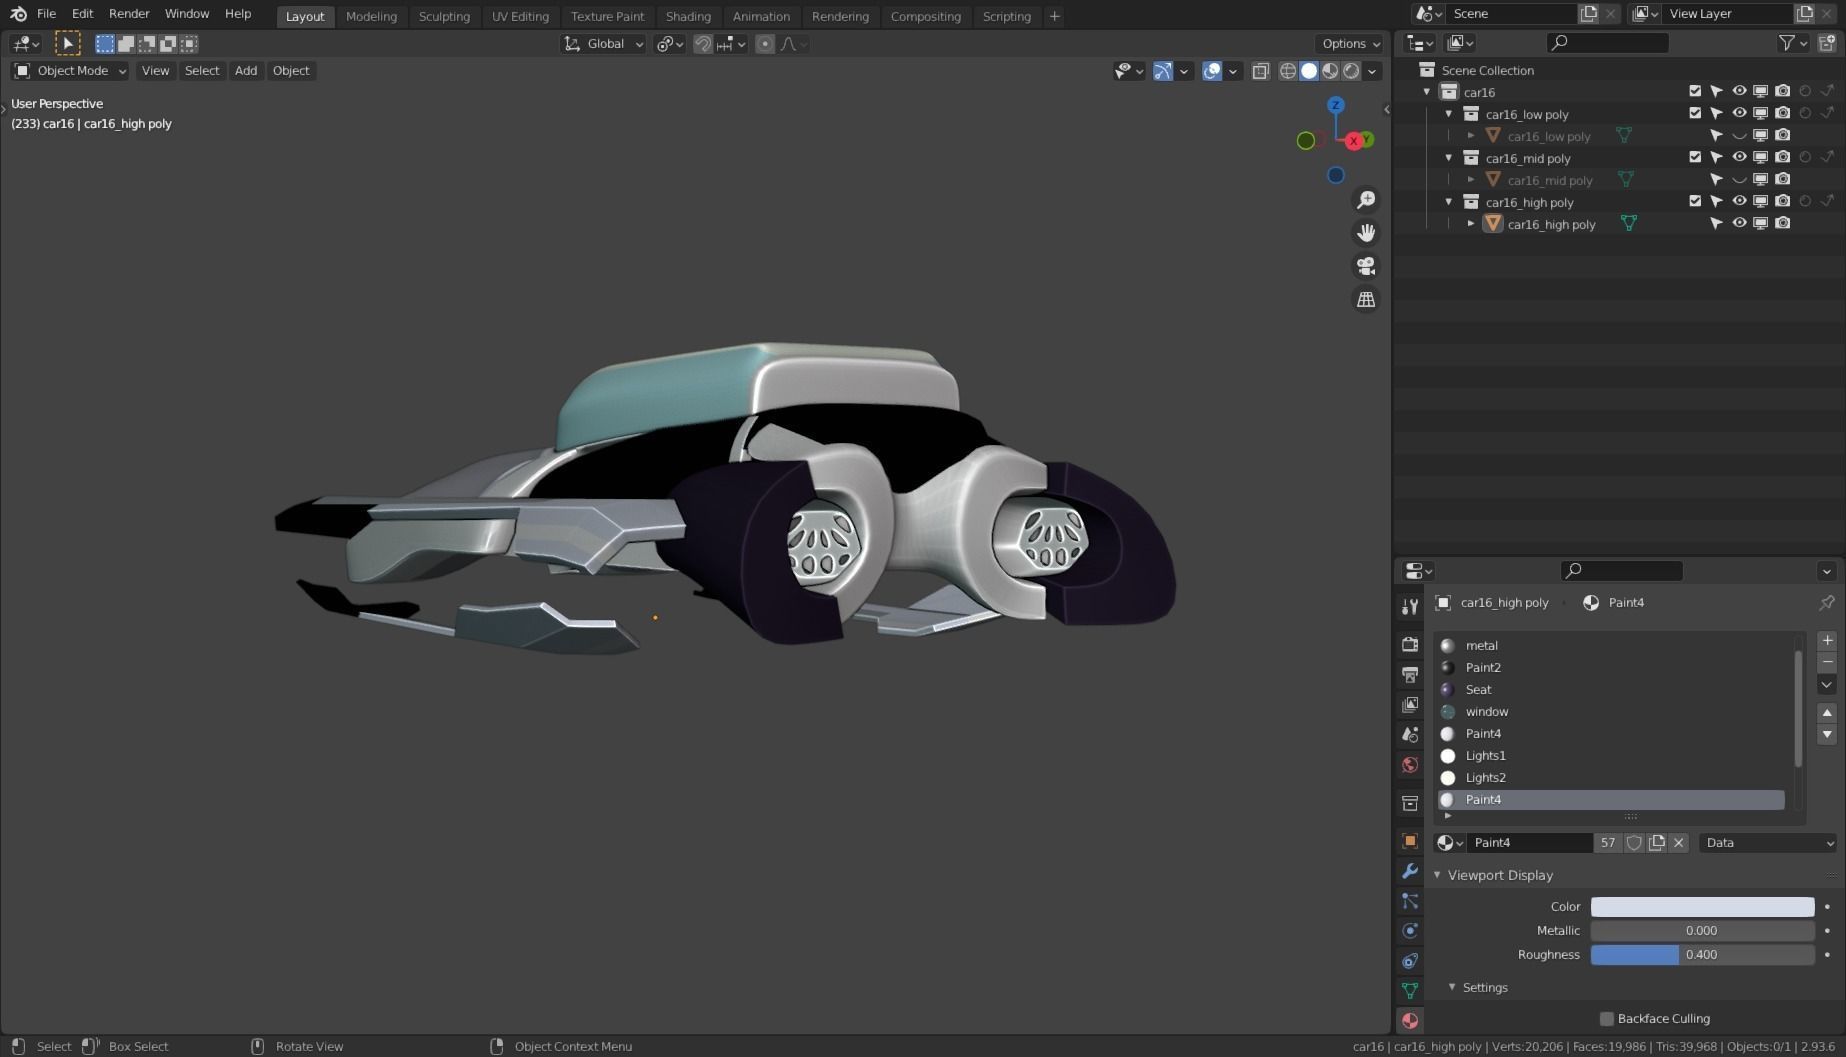Select the window material slot

click(1611, 712)
